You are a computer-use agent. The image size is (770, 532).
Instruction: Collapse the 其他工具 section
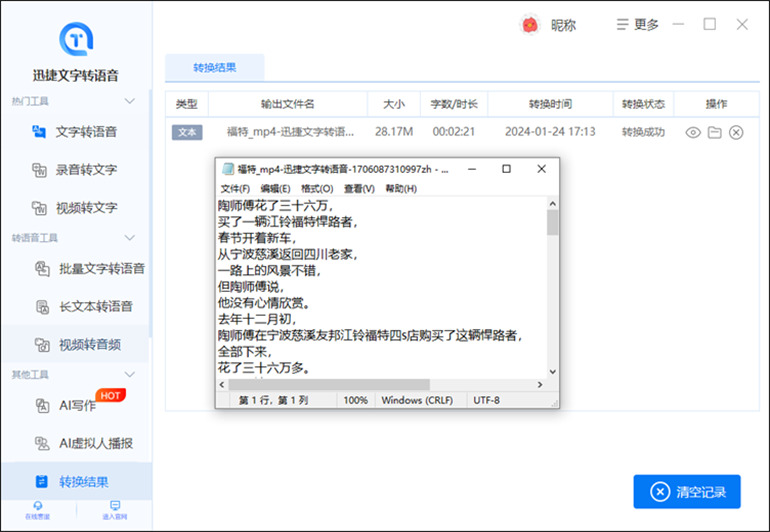click(130, 374)
